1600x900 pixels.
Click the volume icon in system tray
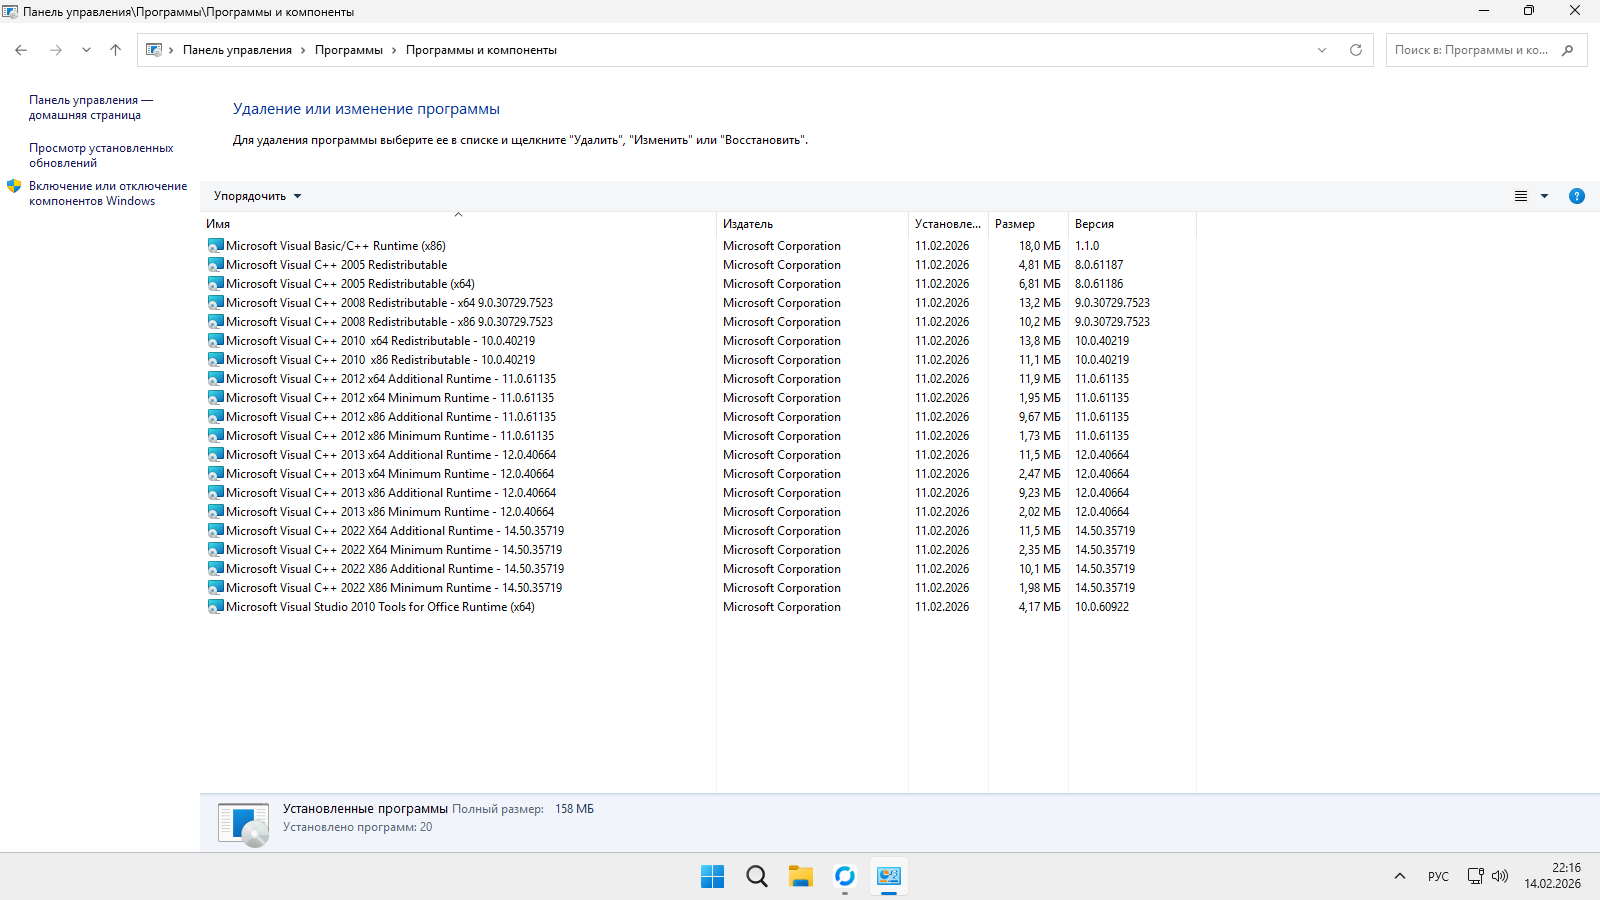point(1499,876)
